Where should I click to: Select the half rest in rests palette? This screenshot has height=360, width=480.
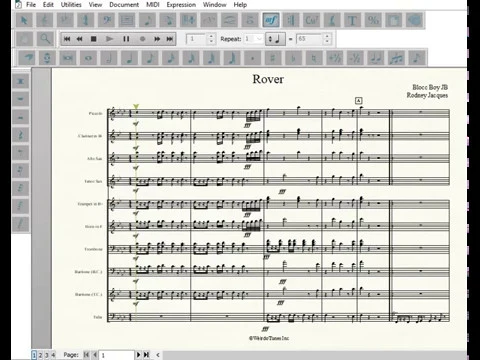coord(20,117)
